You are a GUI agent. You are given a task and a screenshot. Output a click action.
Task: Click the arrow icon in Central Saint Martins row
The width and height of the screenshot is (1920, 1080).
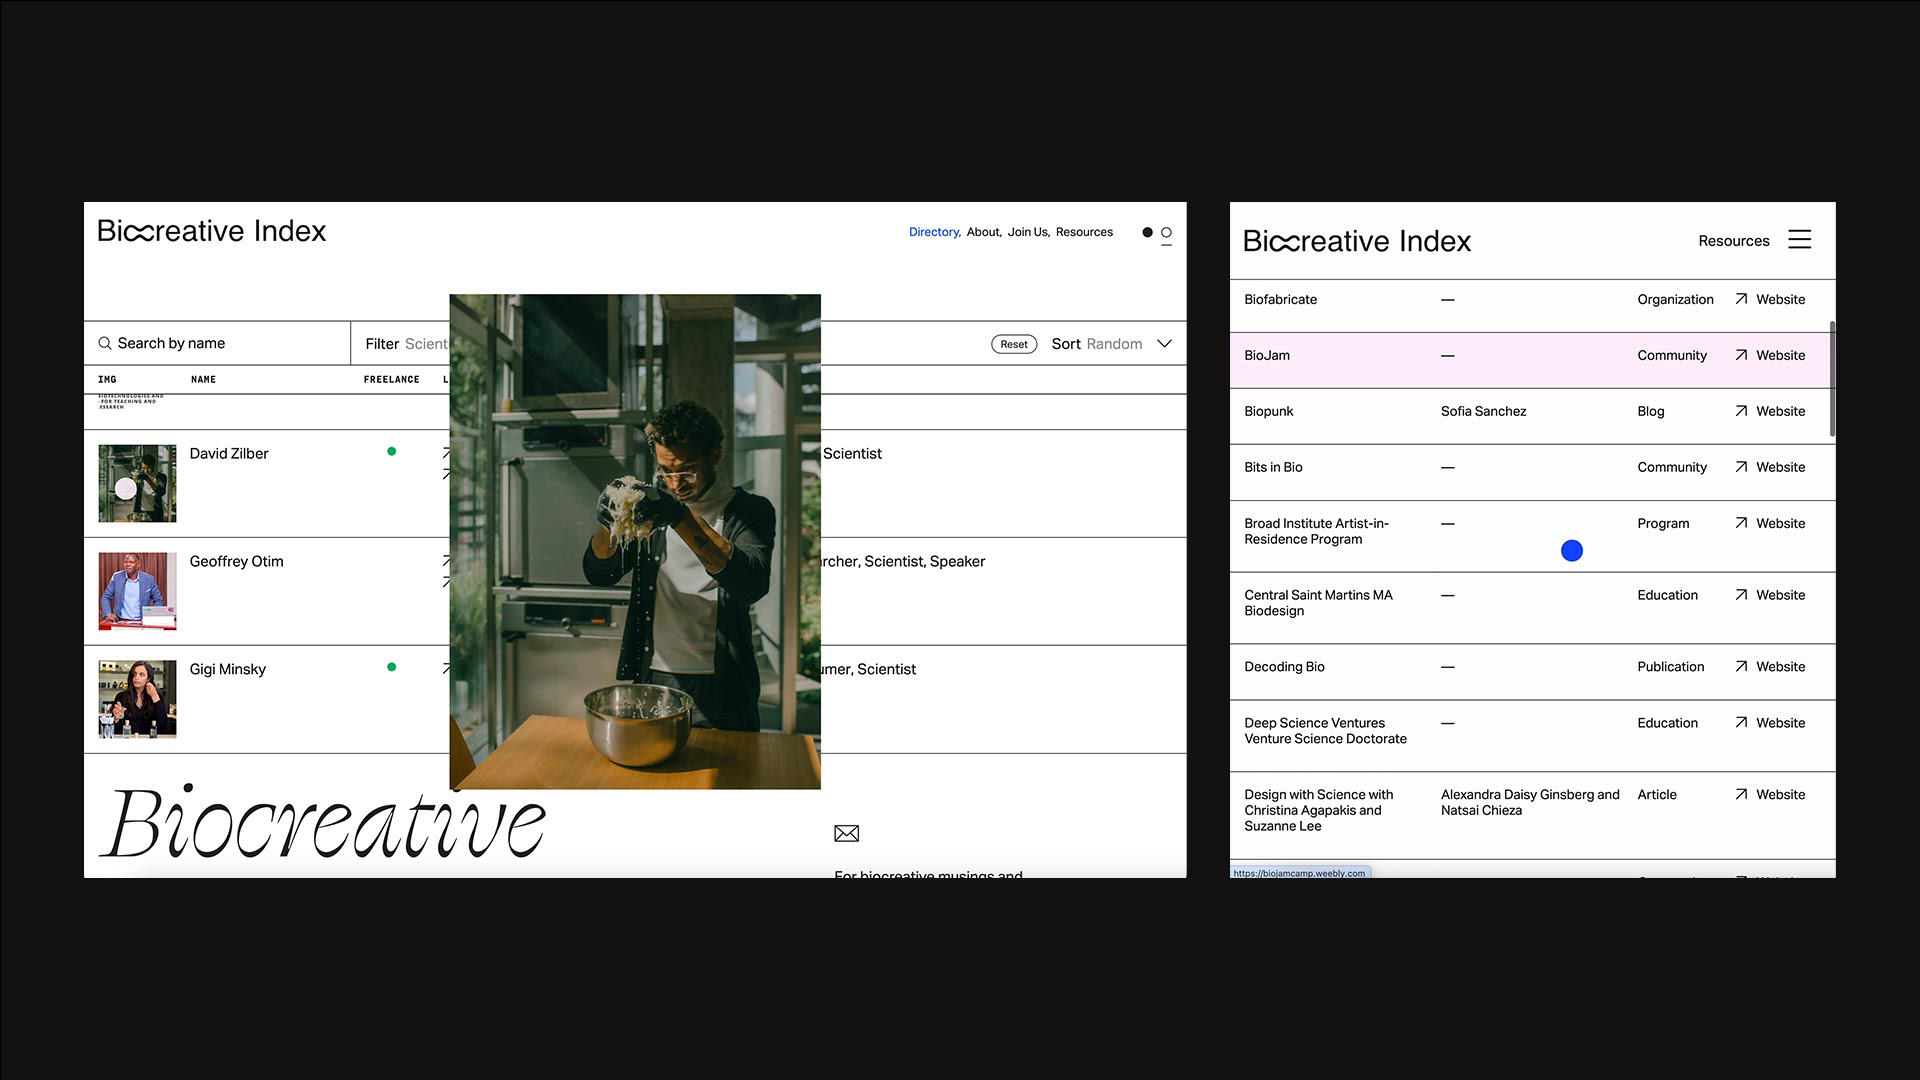click(1741, 595)
